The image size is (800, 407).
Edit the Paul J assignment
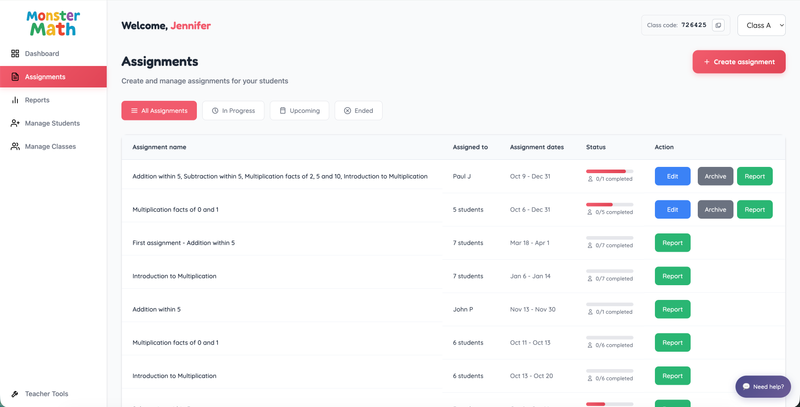pos(672,176)
